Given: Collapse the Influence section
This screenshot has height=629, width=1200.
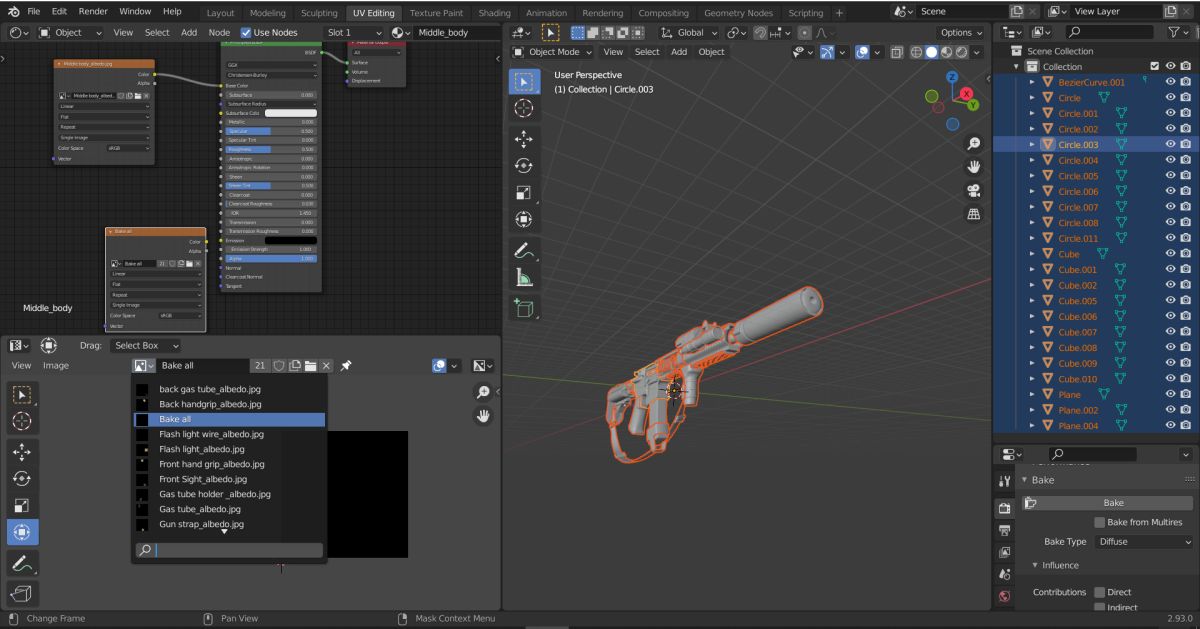Looking at the screenshot, I should [1036, 565].
